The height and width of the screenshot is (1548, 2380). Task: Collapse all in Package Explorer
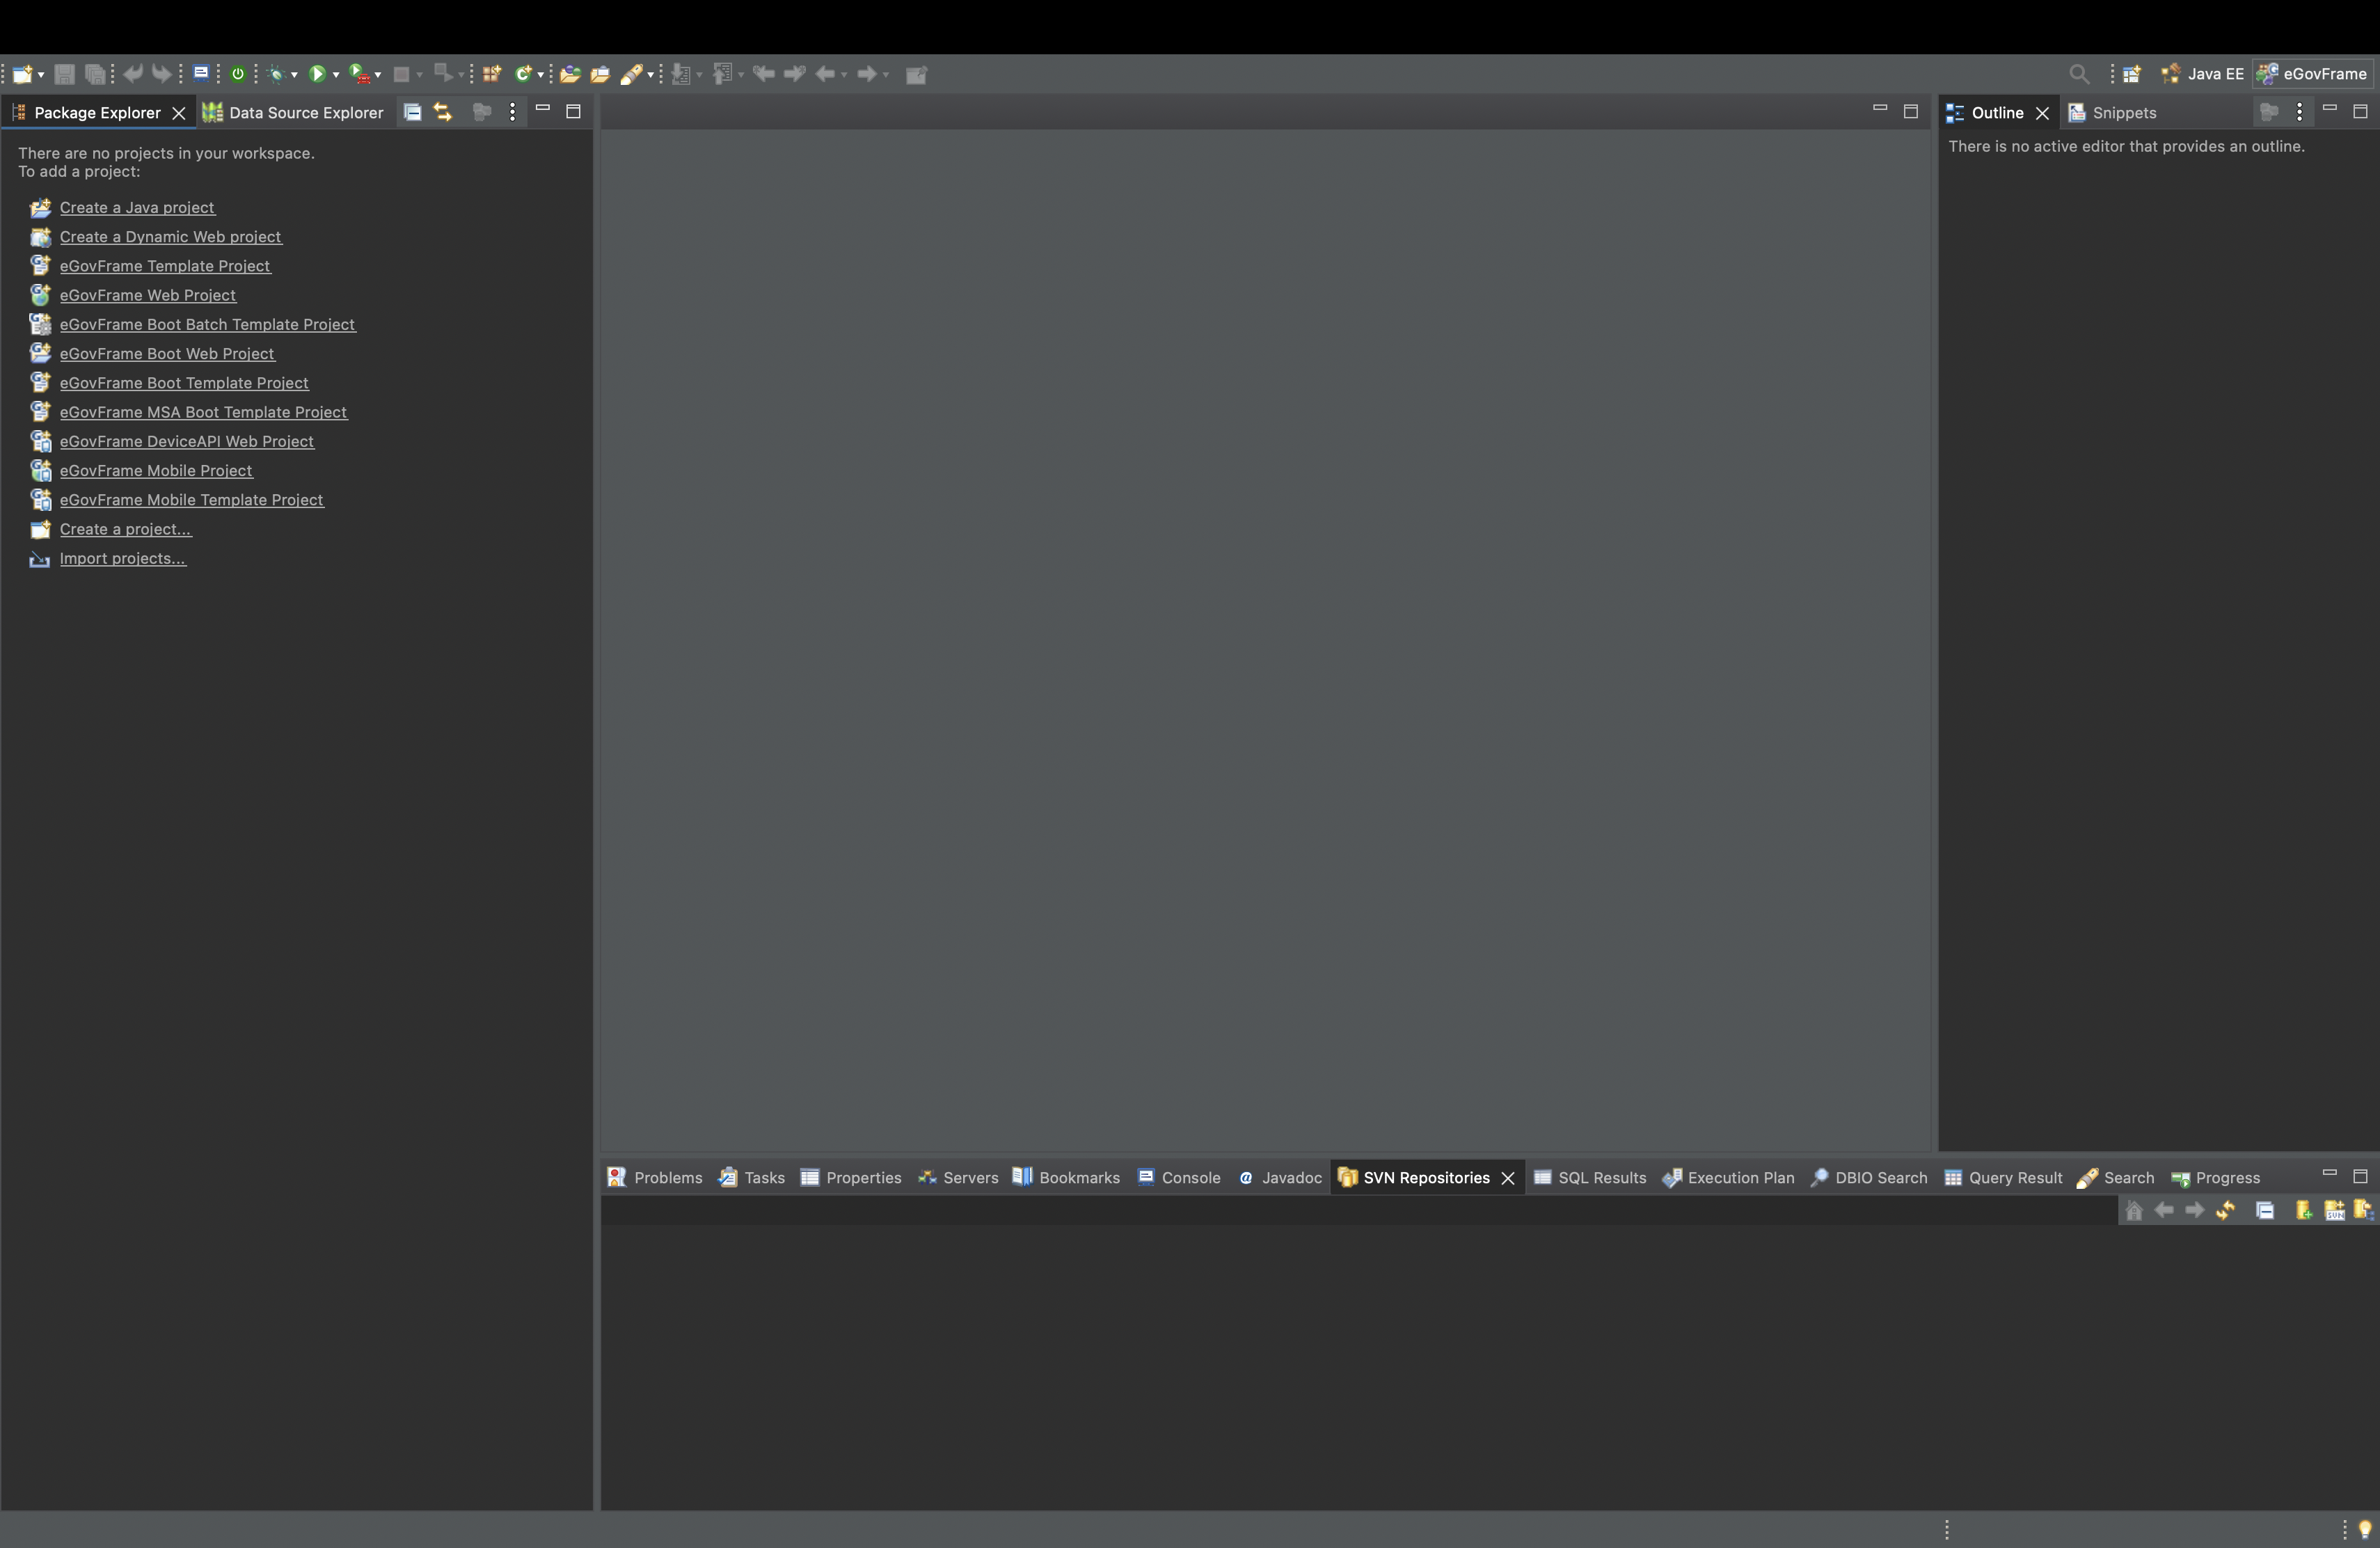coord(412,112)
